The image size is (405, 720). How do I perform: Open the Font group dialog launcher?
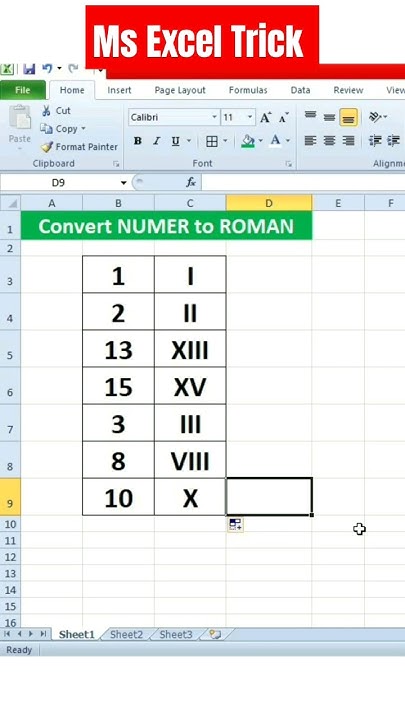289,163
